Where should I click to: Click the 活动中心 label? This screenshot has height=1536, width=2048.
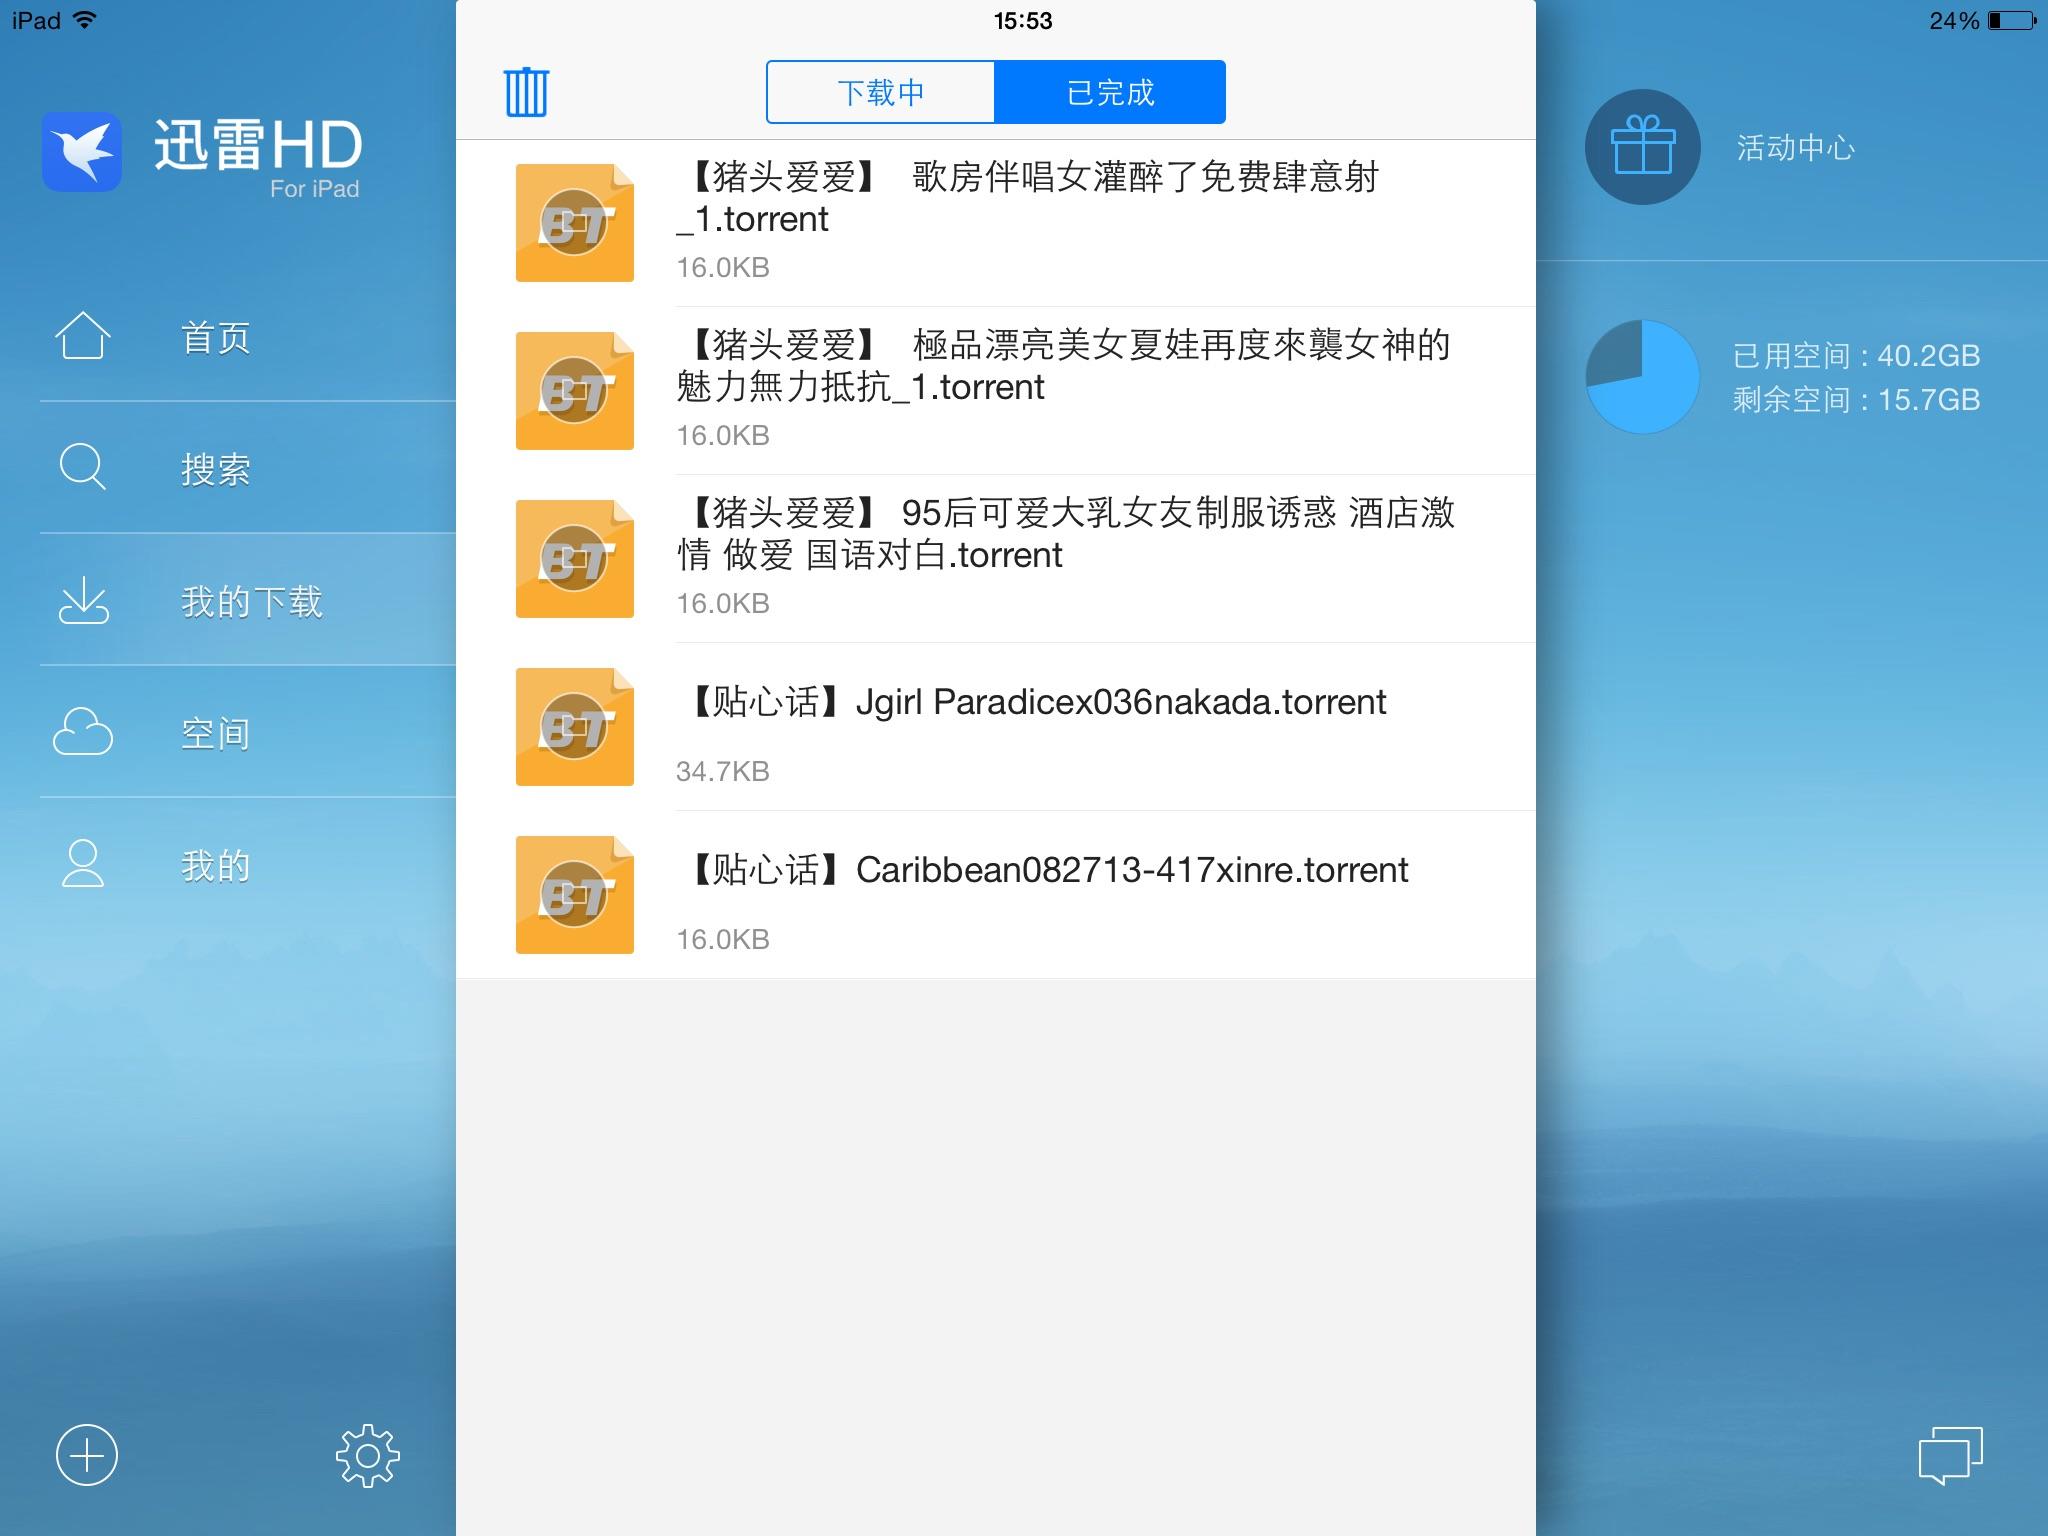tap(1795, 148)
